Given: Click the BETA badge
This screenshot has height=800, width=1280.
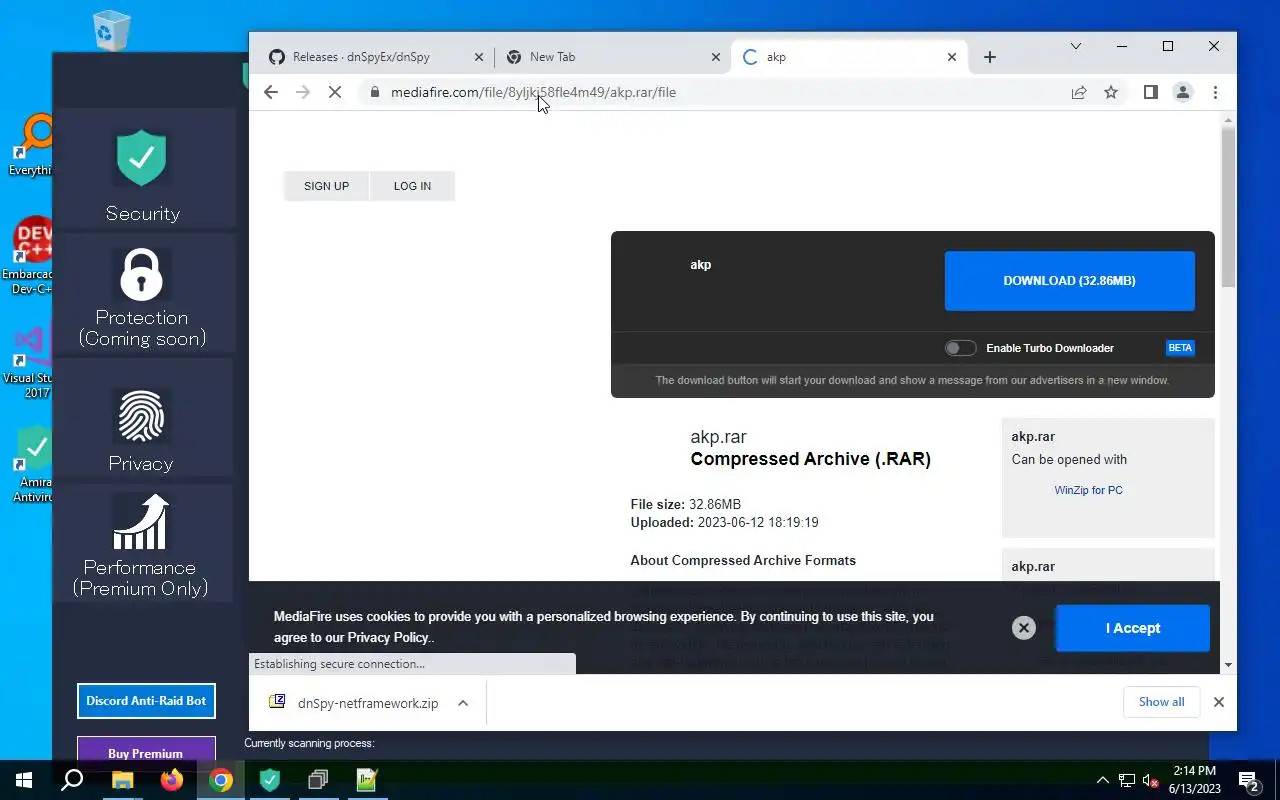Looking at the screenshot, I should click(1180, 348).
